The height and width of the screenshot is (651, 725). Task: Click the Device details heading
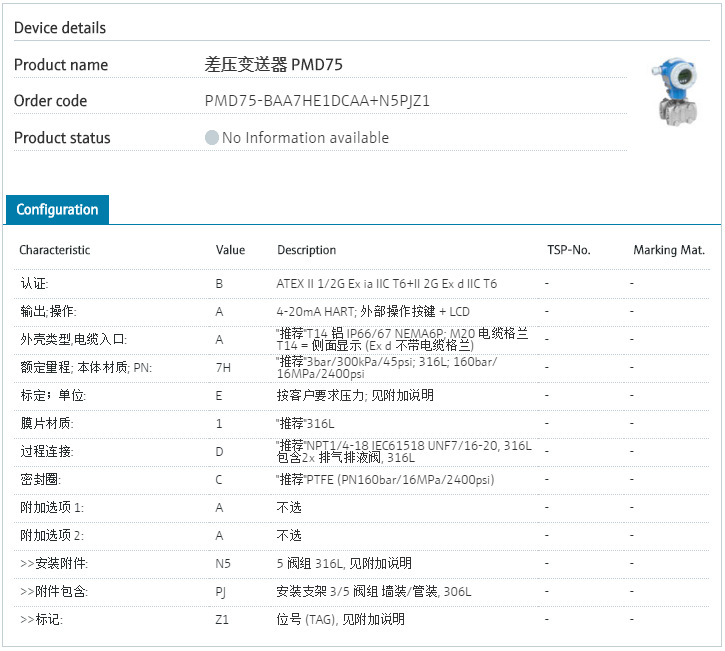(x=60, y=28)
